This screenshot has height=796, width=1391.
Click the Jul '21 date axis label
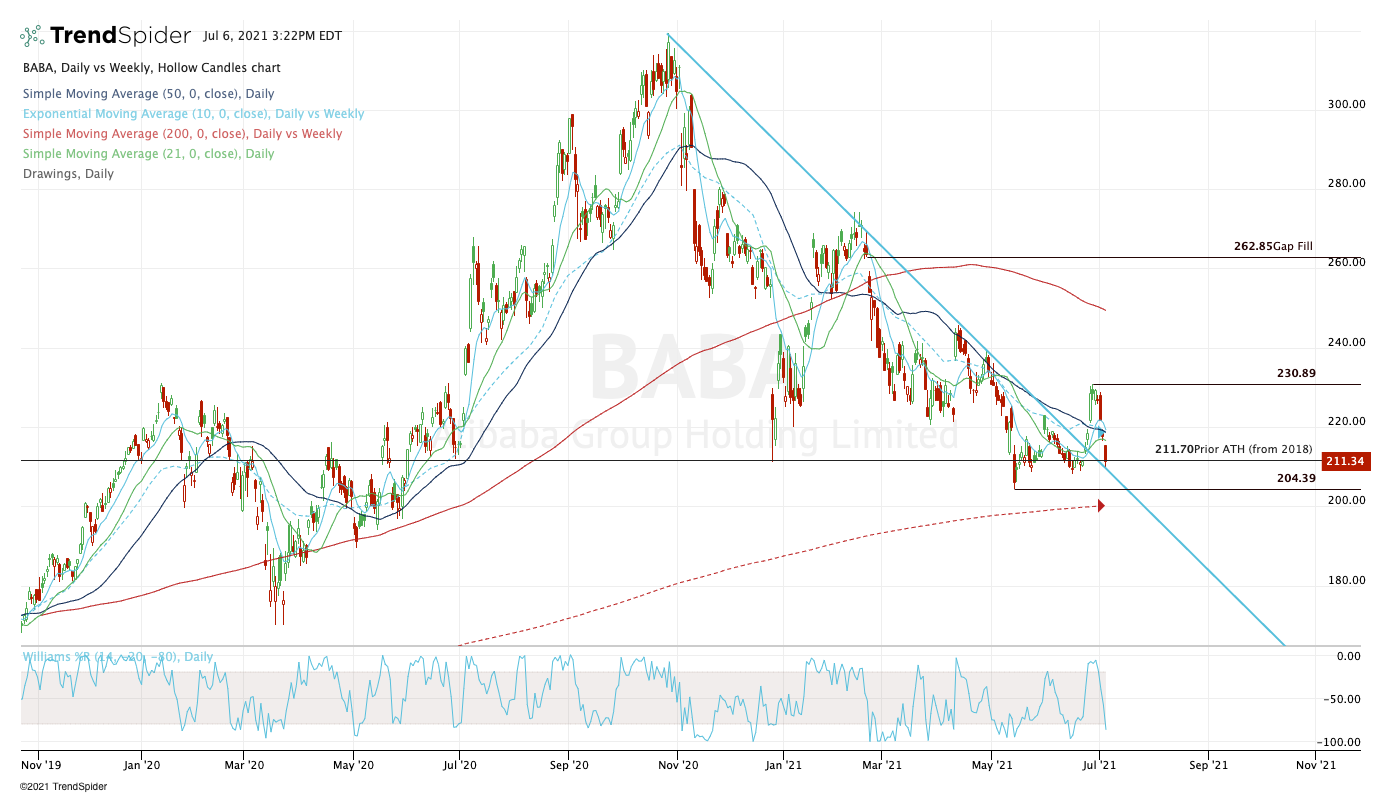point(1099,764)
